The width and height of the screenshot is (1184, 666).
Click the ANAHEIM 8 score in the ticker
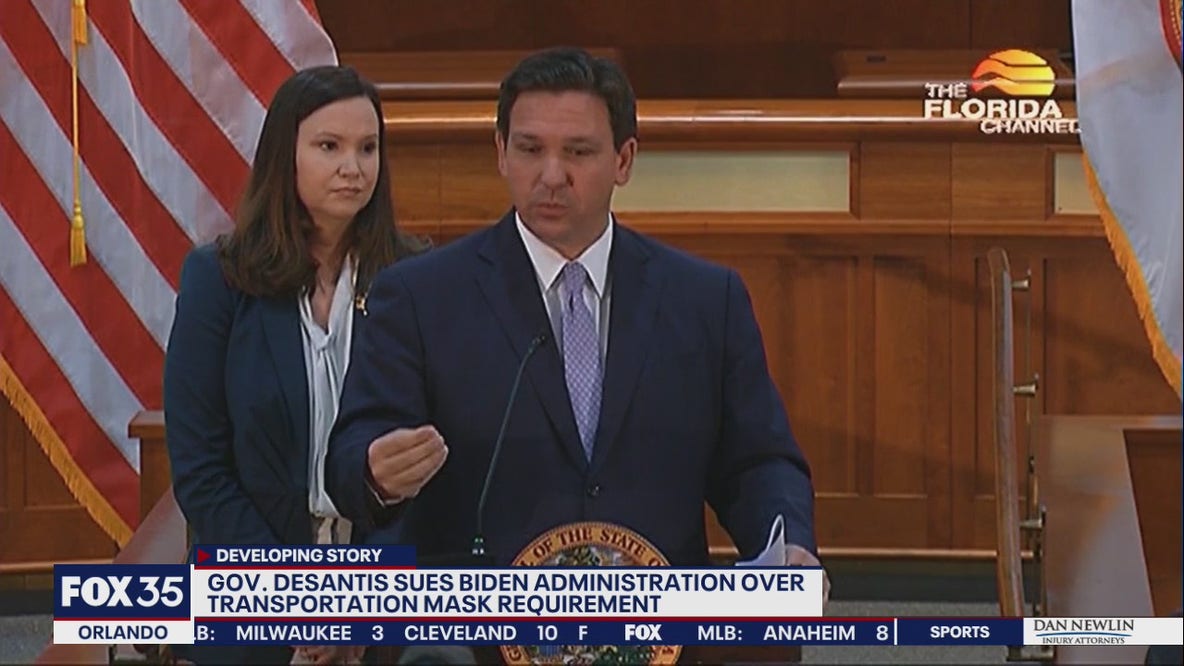tap(825, 633)
